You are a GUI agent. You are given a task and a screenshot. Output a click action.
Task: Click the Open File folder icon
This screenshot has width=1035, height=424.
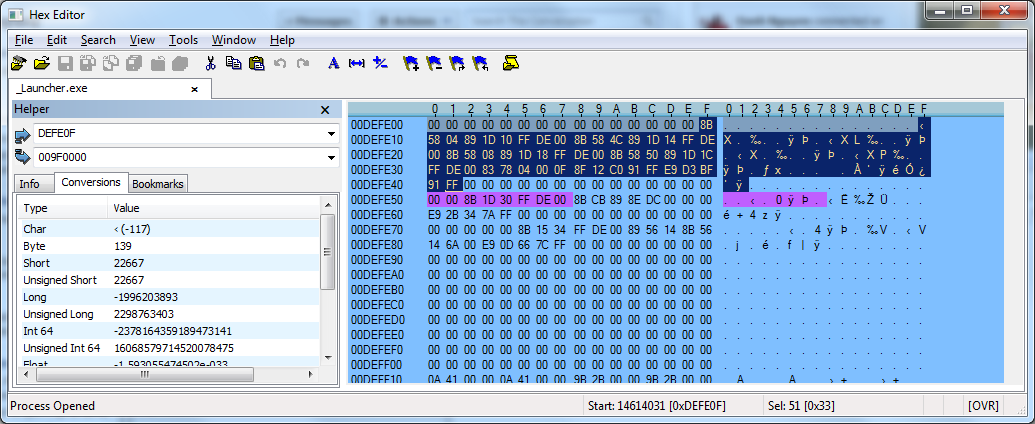point(41,64)
